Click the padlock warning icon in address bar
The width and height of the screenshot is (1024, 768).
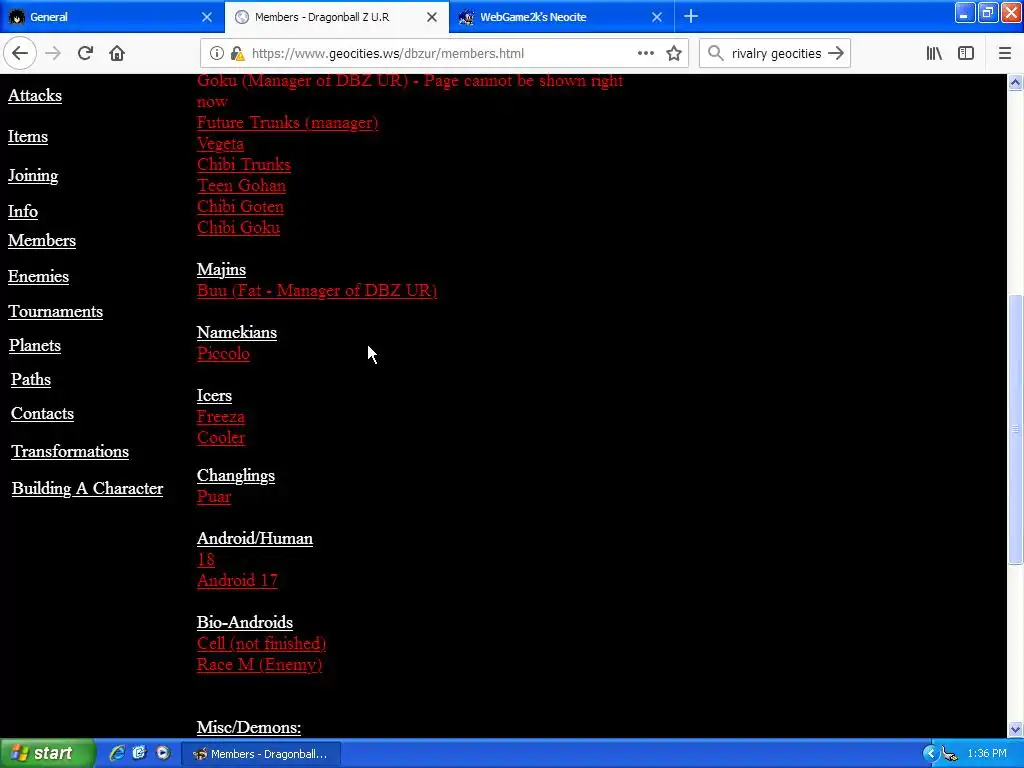[237, 54]
